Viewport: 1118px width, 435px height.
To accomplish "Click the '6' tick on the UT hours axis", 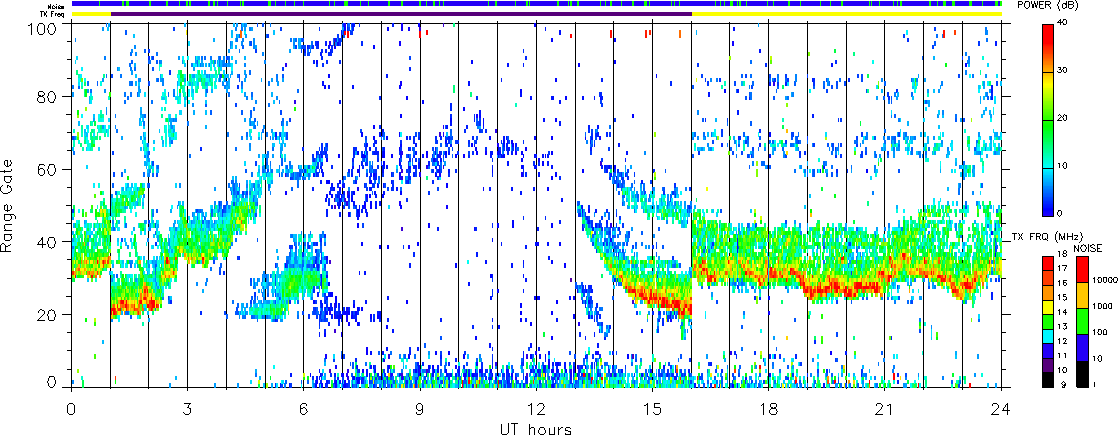I will click(x=304, y=409).
